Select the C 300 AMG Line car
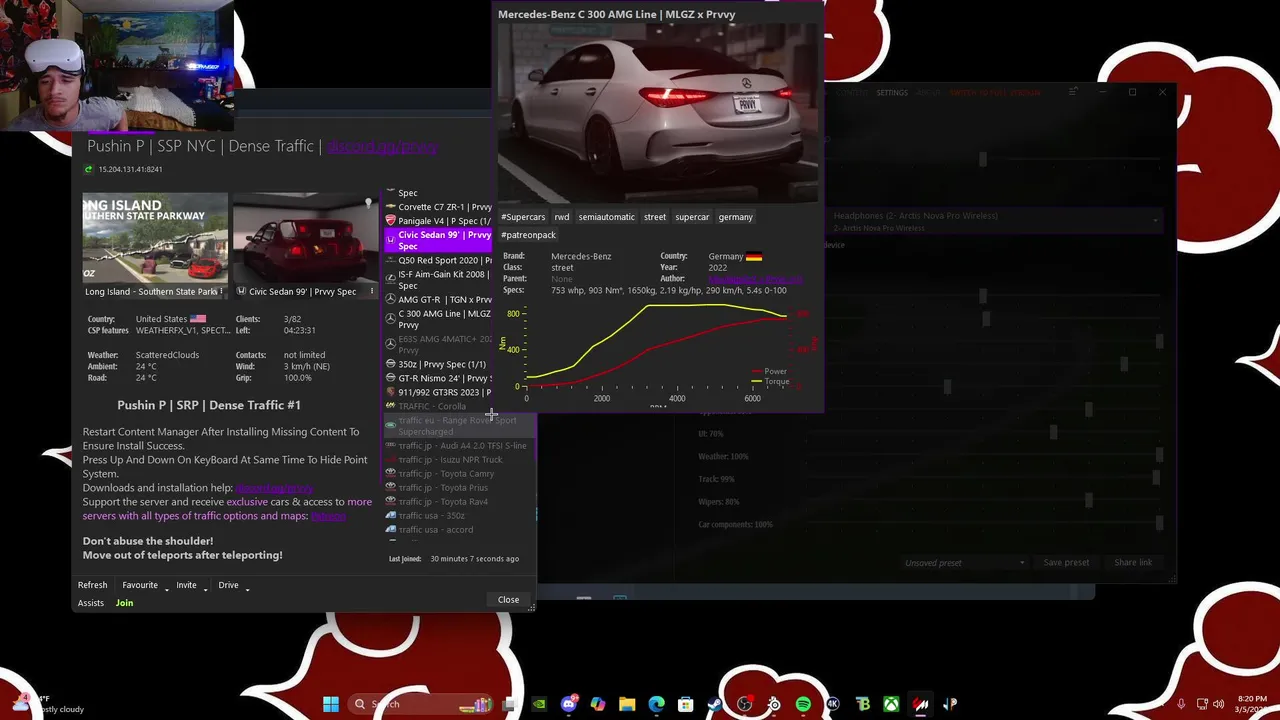Screen dimensions: 1280x720 pos(438,318)
